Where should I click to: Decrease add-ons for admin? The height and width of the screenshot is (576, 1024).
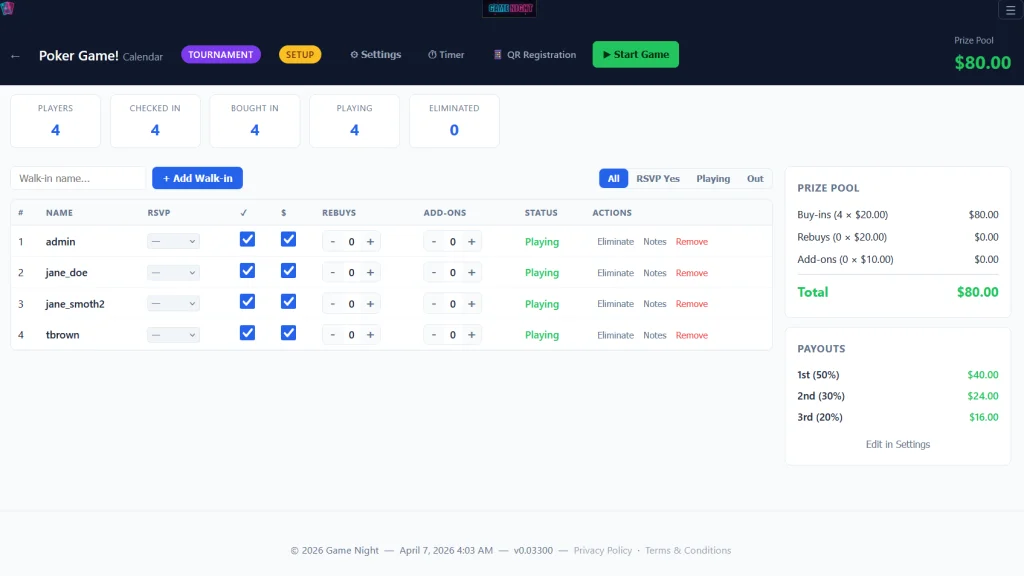[x=434, y=242]
